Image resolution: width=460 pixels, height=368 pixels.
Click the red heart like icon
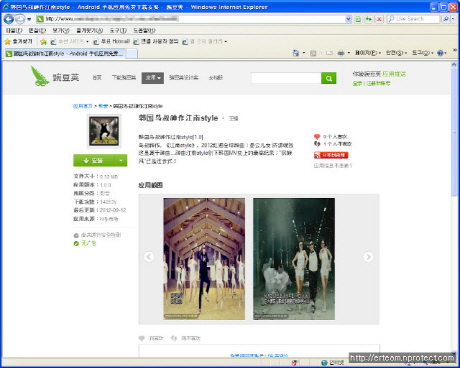point(317,136)
